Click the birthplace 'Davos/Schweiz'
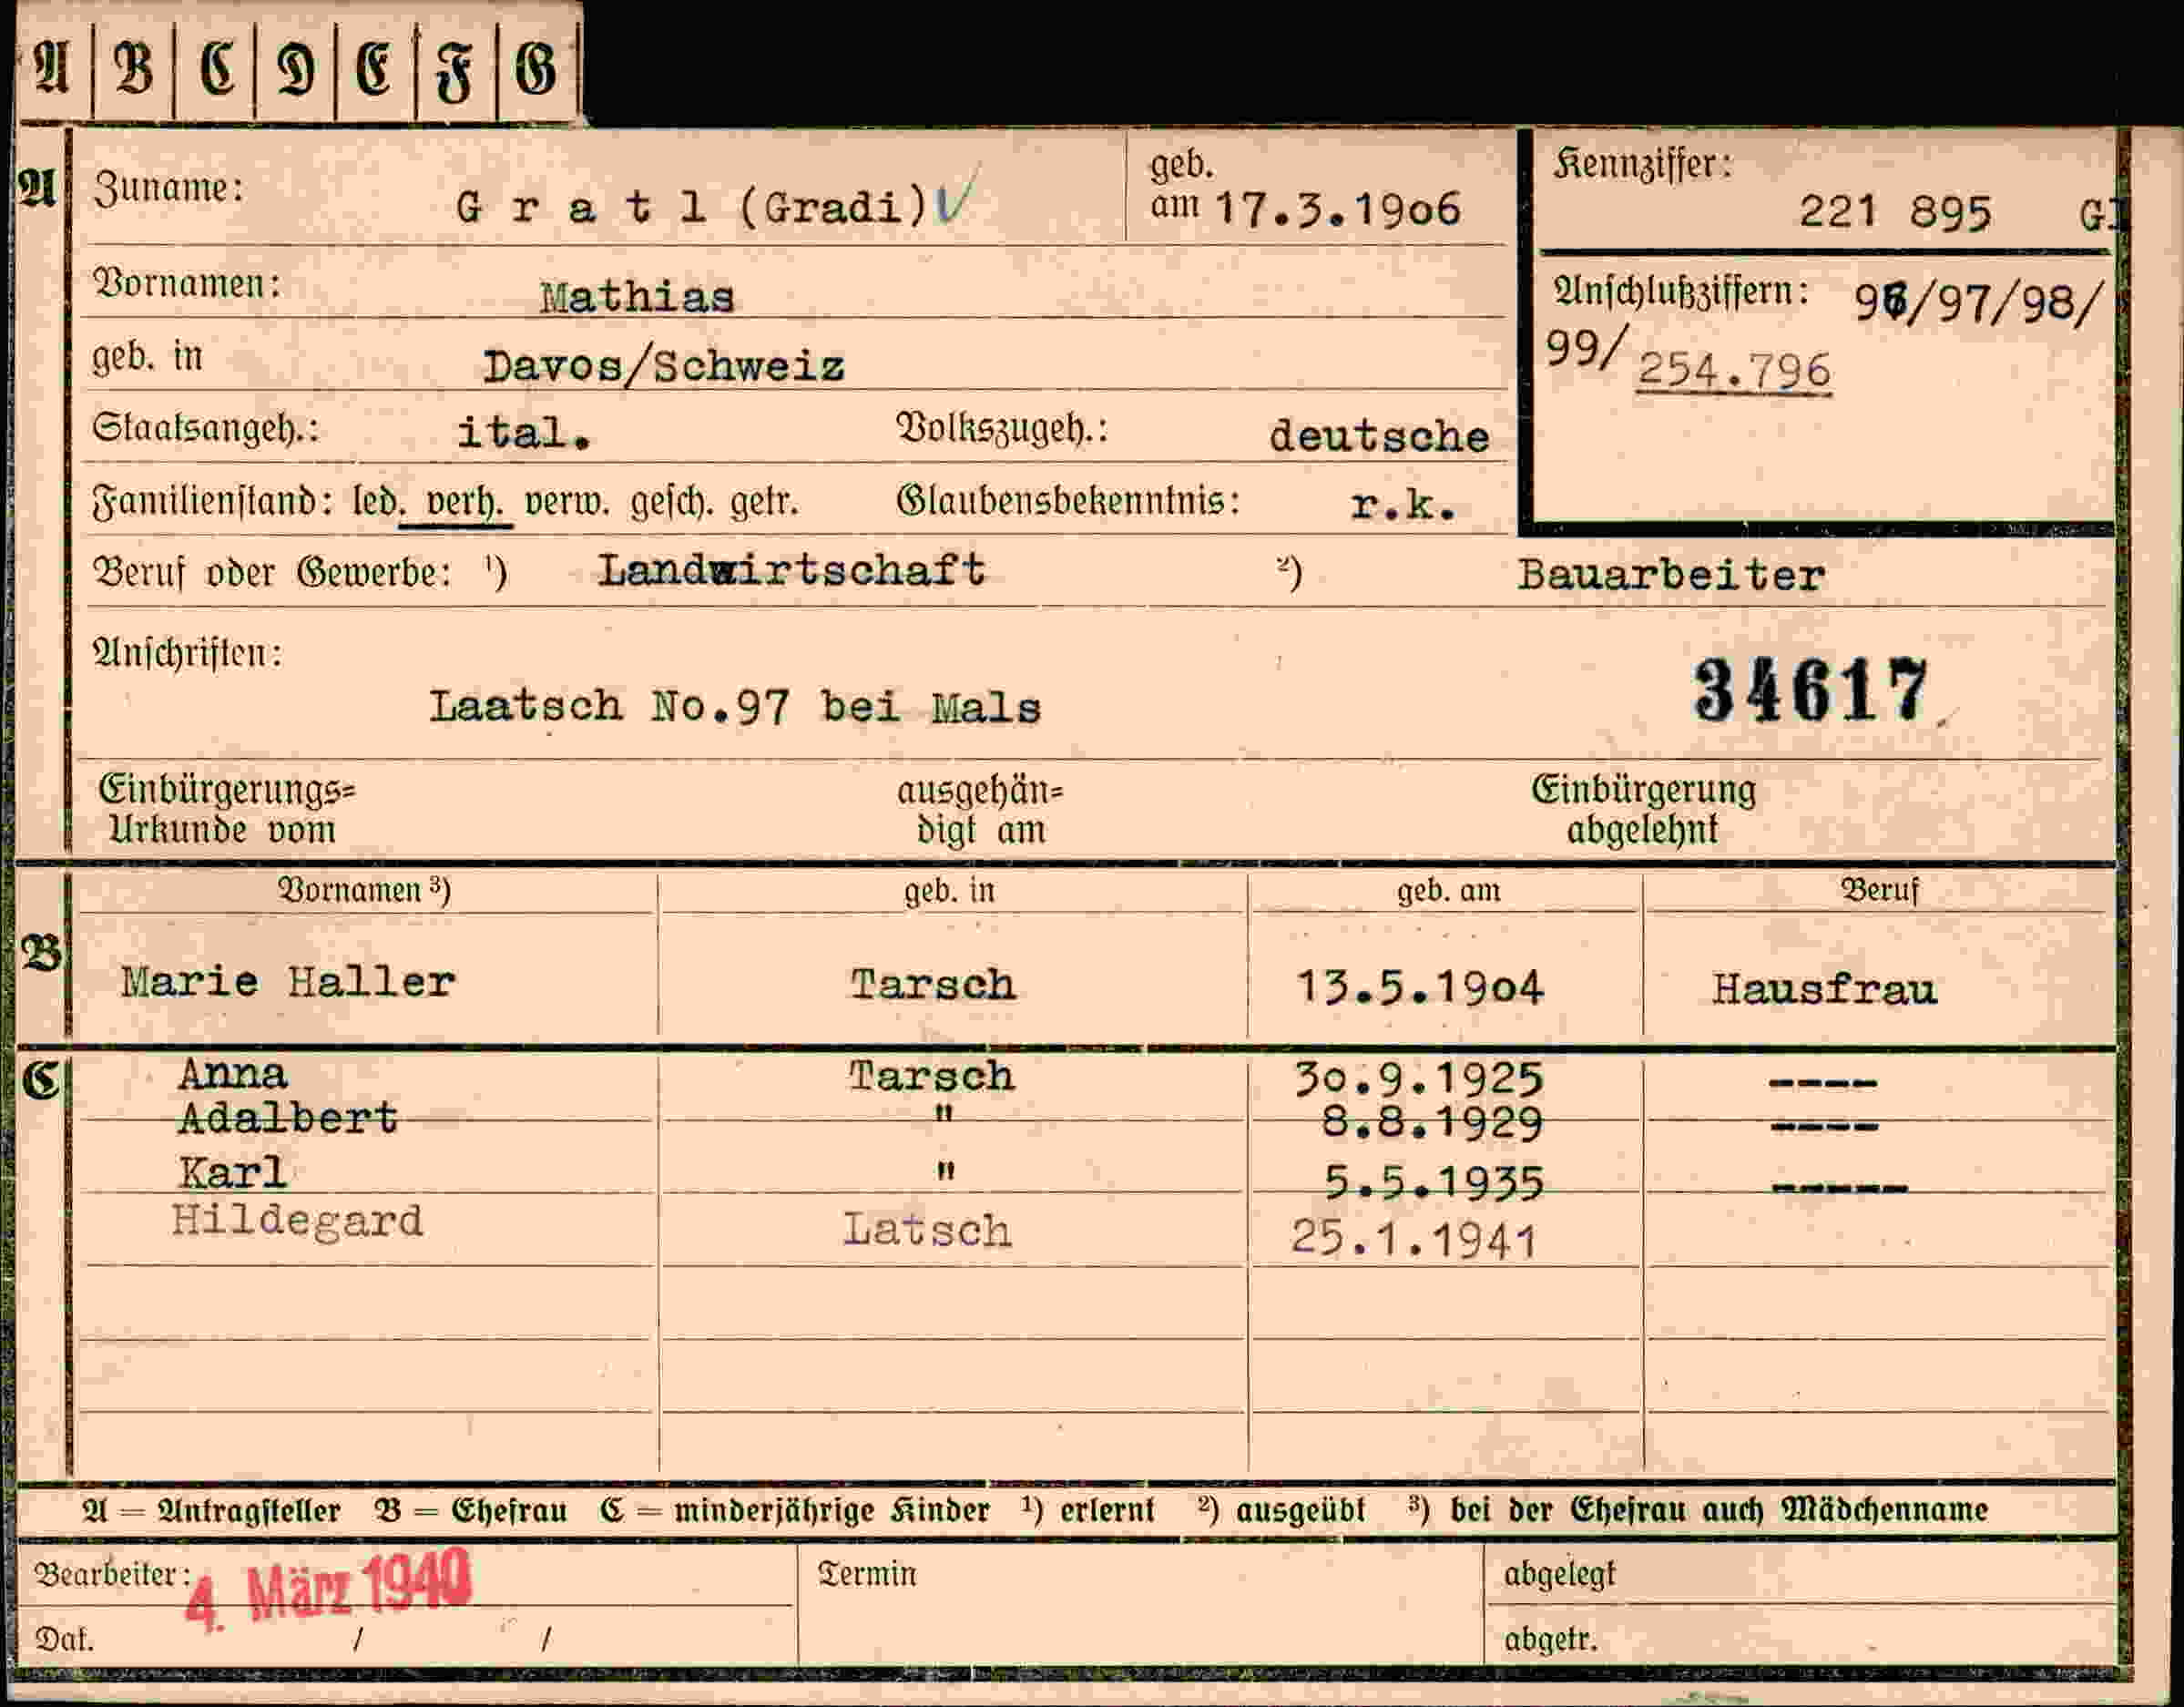Screen dimensions: 2184x1707 pyautogui.click(x=663, y=366)
